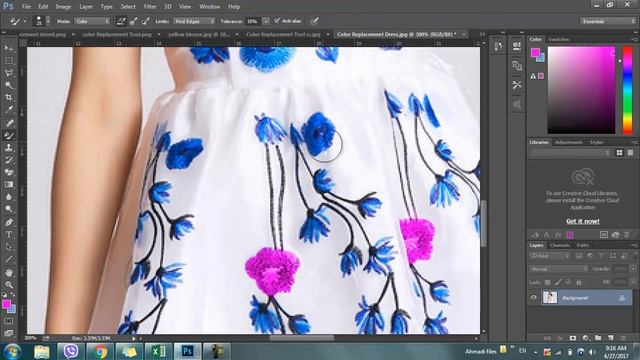Select the Hand tool
Viewport: 640px width, 360px height.
[9, 273]
